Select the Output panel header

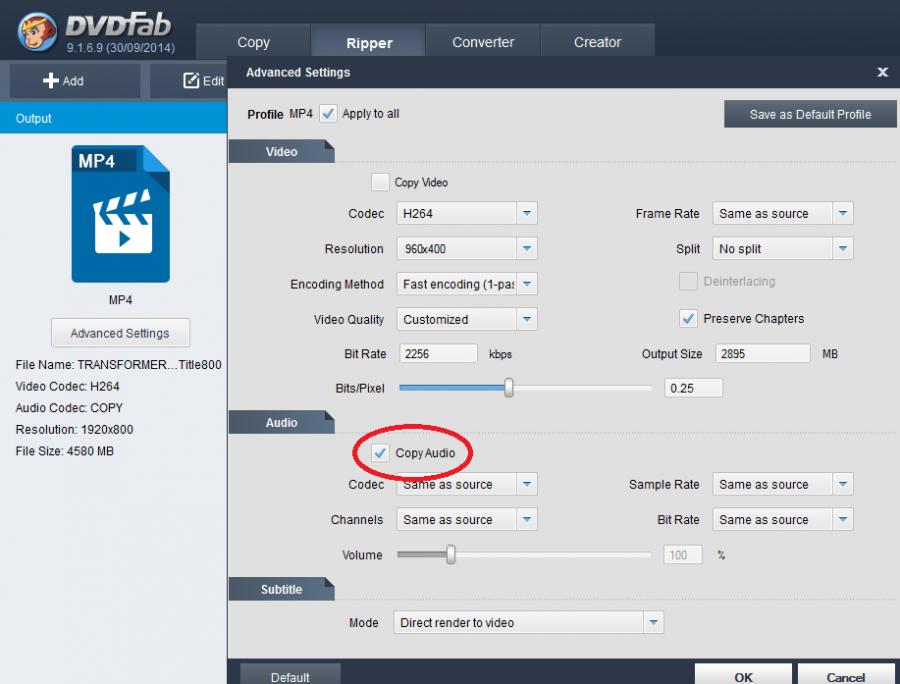pos(113,118)
